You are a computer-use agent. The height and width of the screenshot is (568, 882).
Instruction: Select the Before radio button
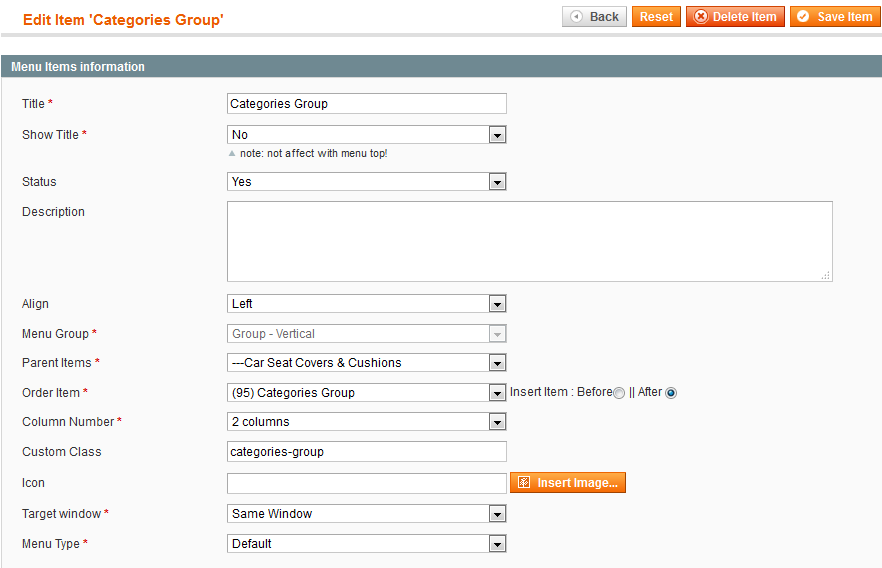(619, 393)
